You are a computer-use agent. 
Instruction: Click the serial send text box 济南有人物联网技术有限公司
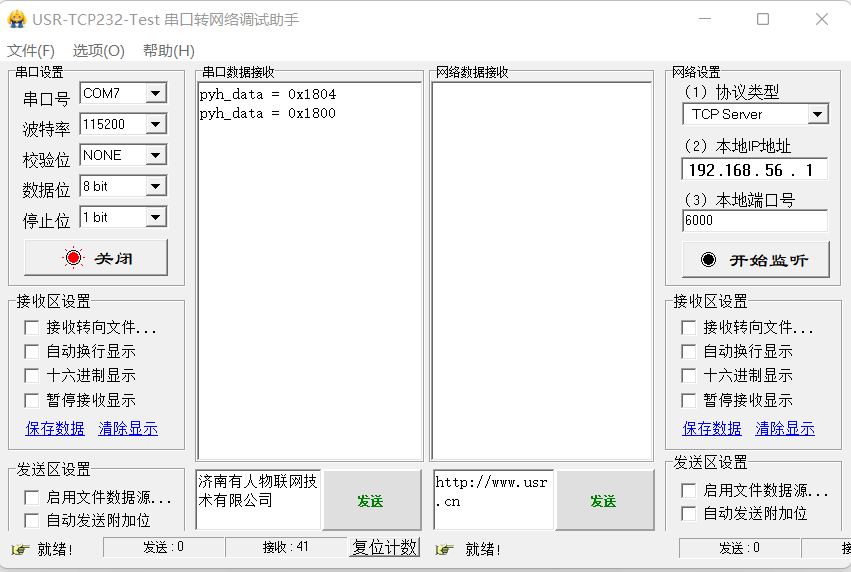point(258,499)
